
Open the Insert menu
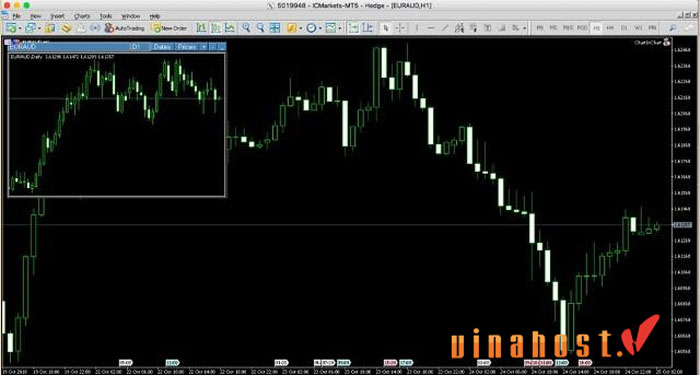[x=58, y=16]
